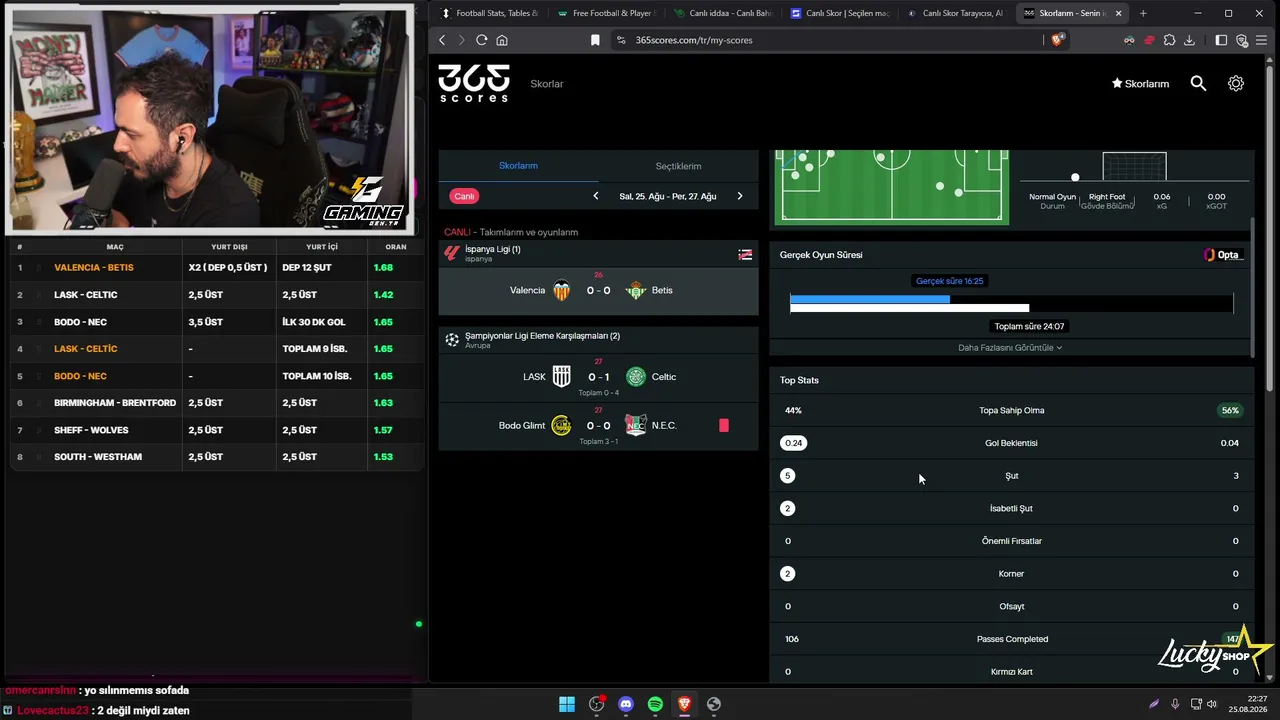Click the Opta provider logo
This screenshot has width=1280, height=720.
1222,255
